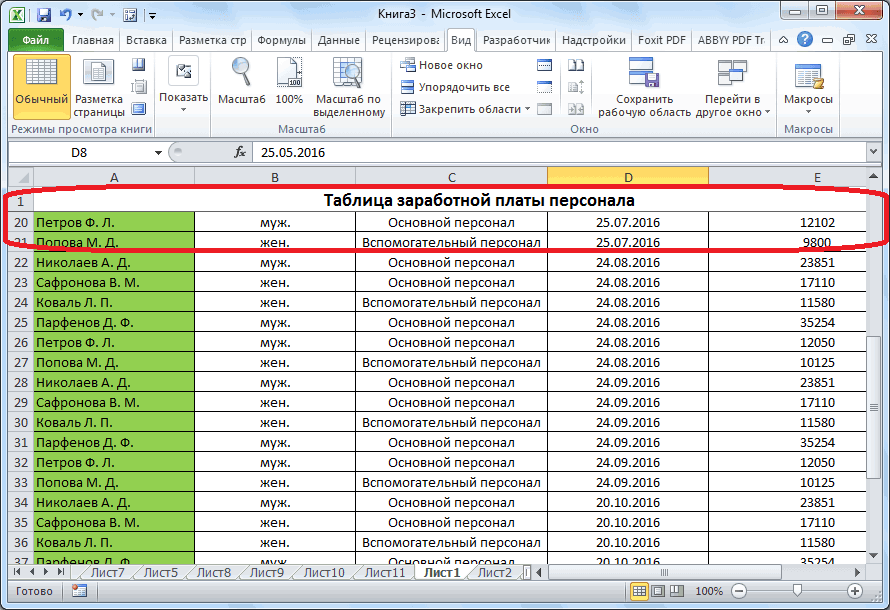Image resolution: width=890 pixels, height=610 pixels.
Task: Click Упорядочить все arrange windows
Action: pos(455,87)
